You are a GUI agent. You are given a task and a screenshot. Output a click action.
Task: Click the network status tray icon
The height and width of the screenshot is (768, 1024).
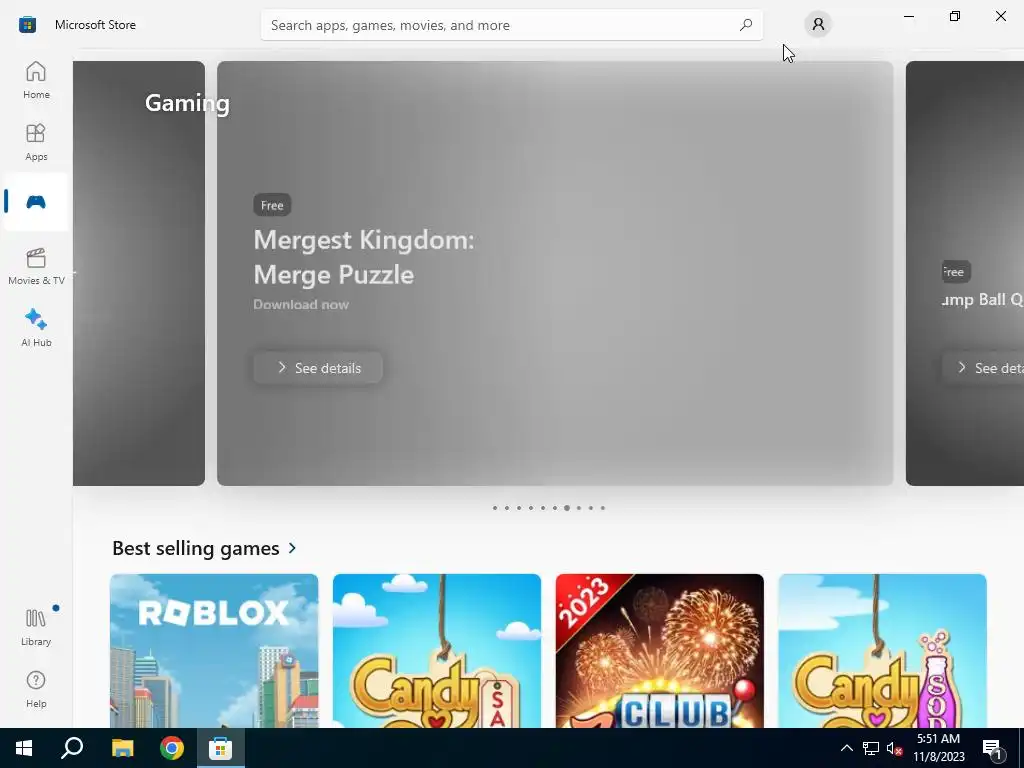point(871,748)
